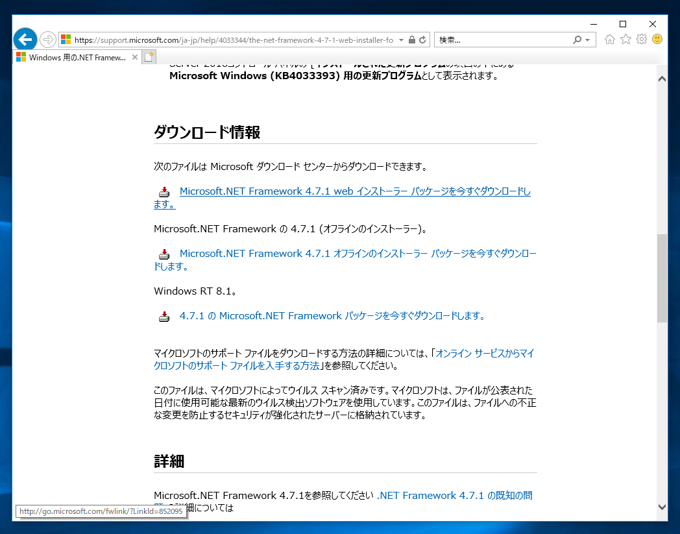Expand the search provider dropdown arrow
The width and height of the screenshot is (680, 534).
tap(588, 40)
